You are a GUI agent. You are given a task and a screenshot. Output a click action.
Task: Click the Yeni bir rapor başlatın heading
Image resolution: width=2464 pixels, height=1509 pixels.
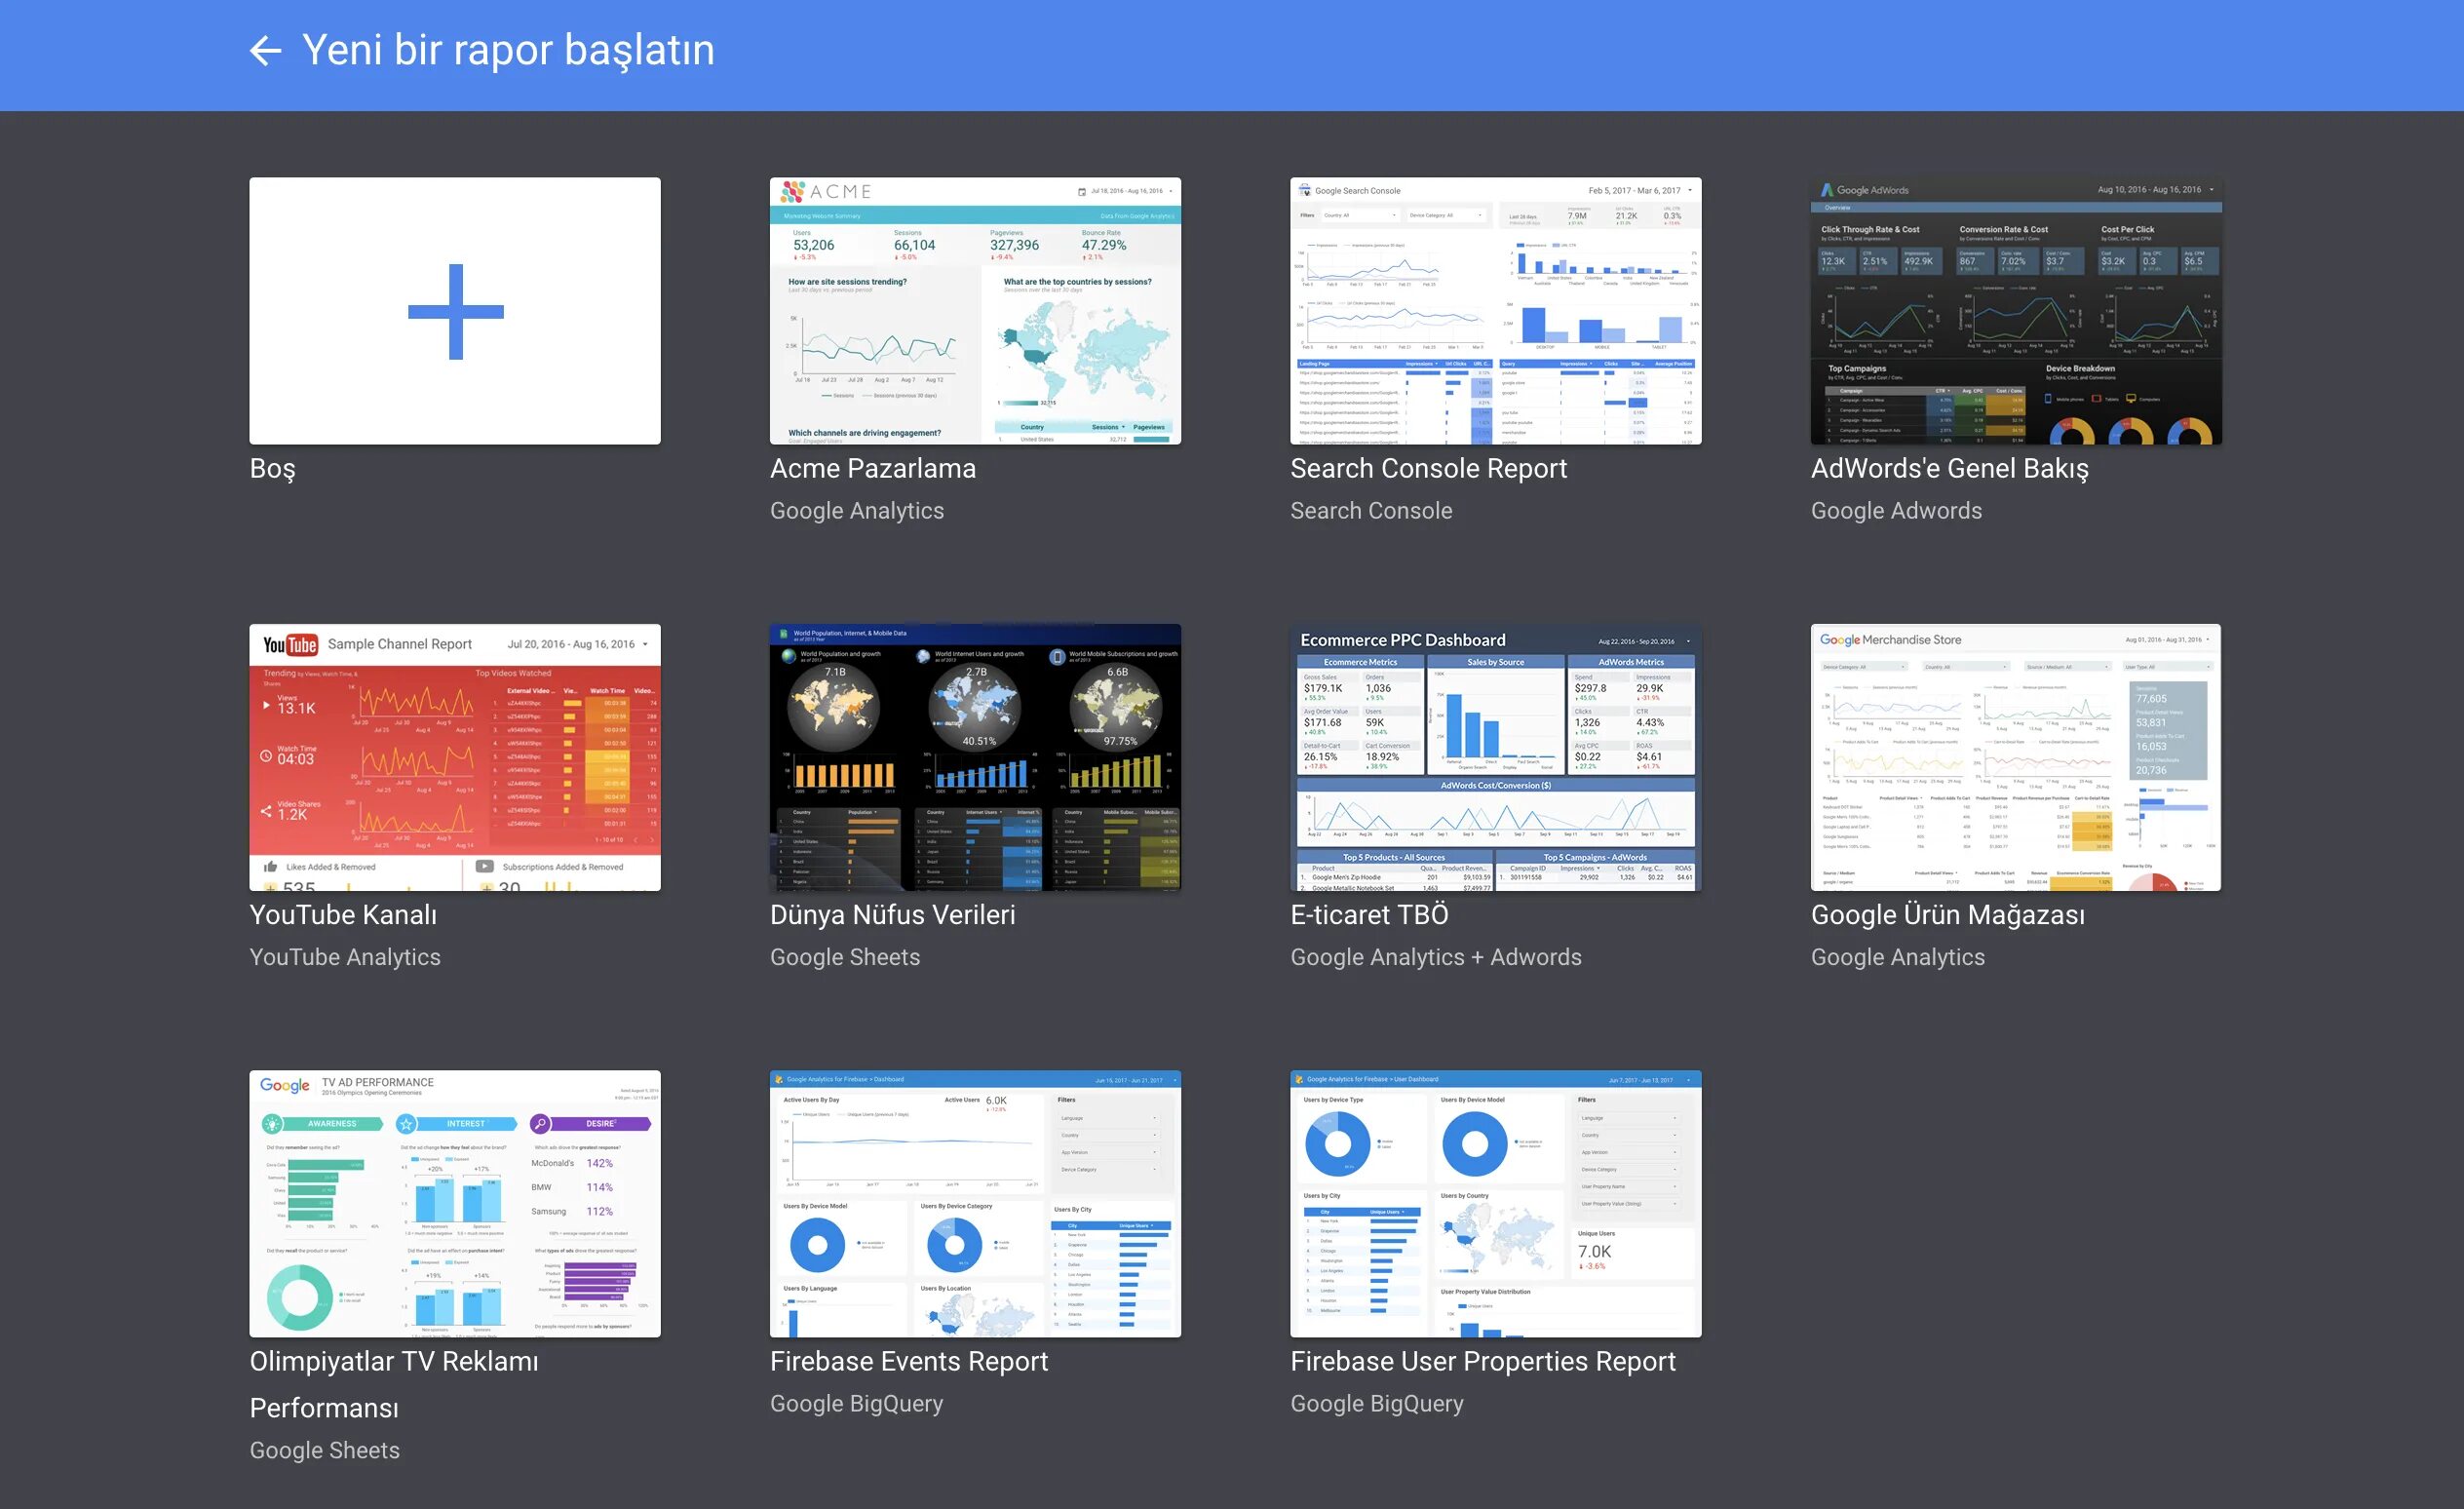click(508, 50)
